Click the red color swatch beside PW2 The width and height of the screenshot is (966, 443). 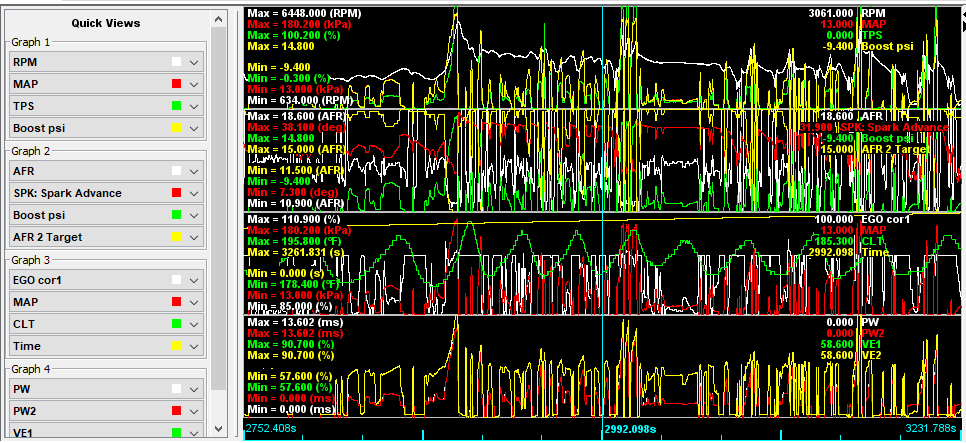pyautogui.click(x=178, y=410)
